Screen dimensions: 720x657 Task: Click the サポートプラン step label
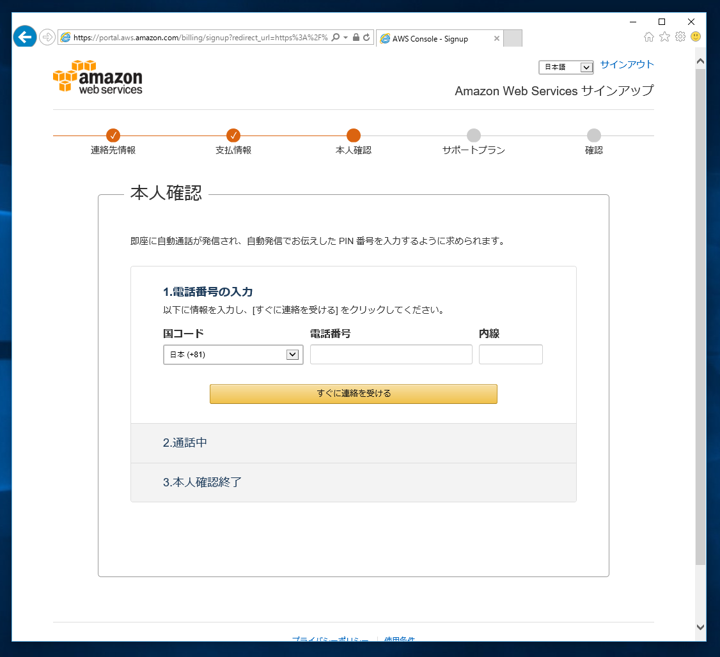point(473,150)
